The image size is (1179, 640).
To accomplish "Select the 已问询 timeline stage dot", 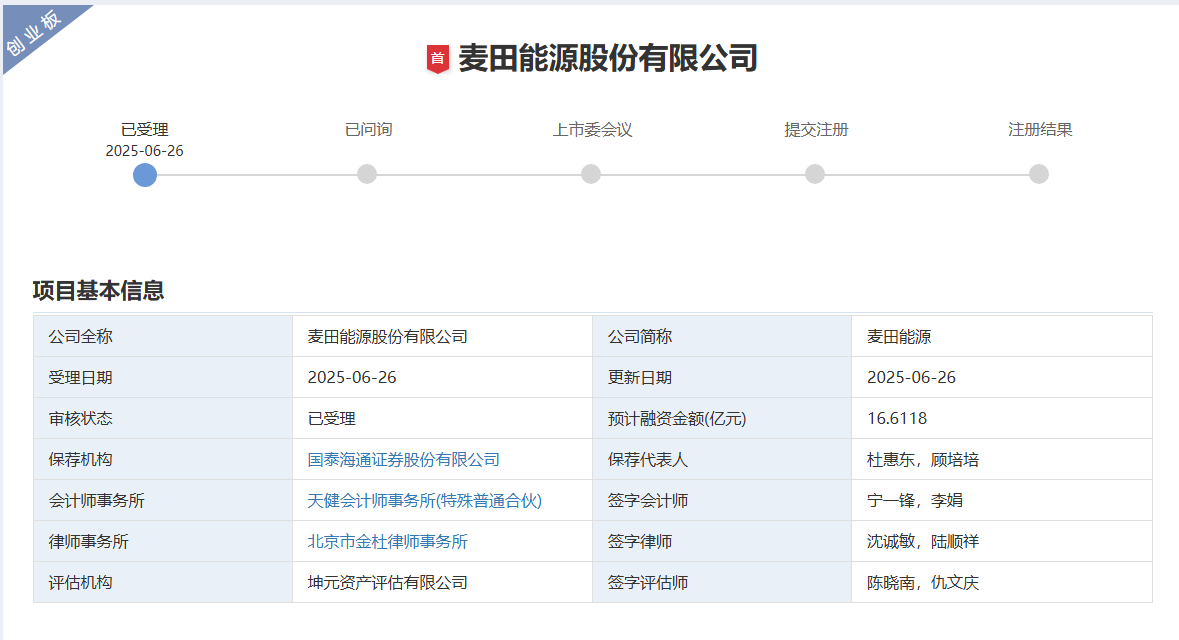I will pos(367,174).
